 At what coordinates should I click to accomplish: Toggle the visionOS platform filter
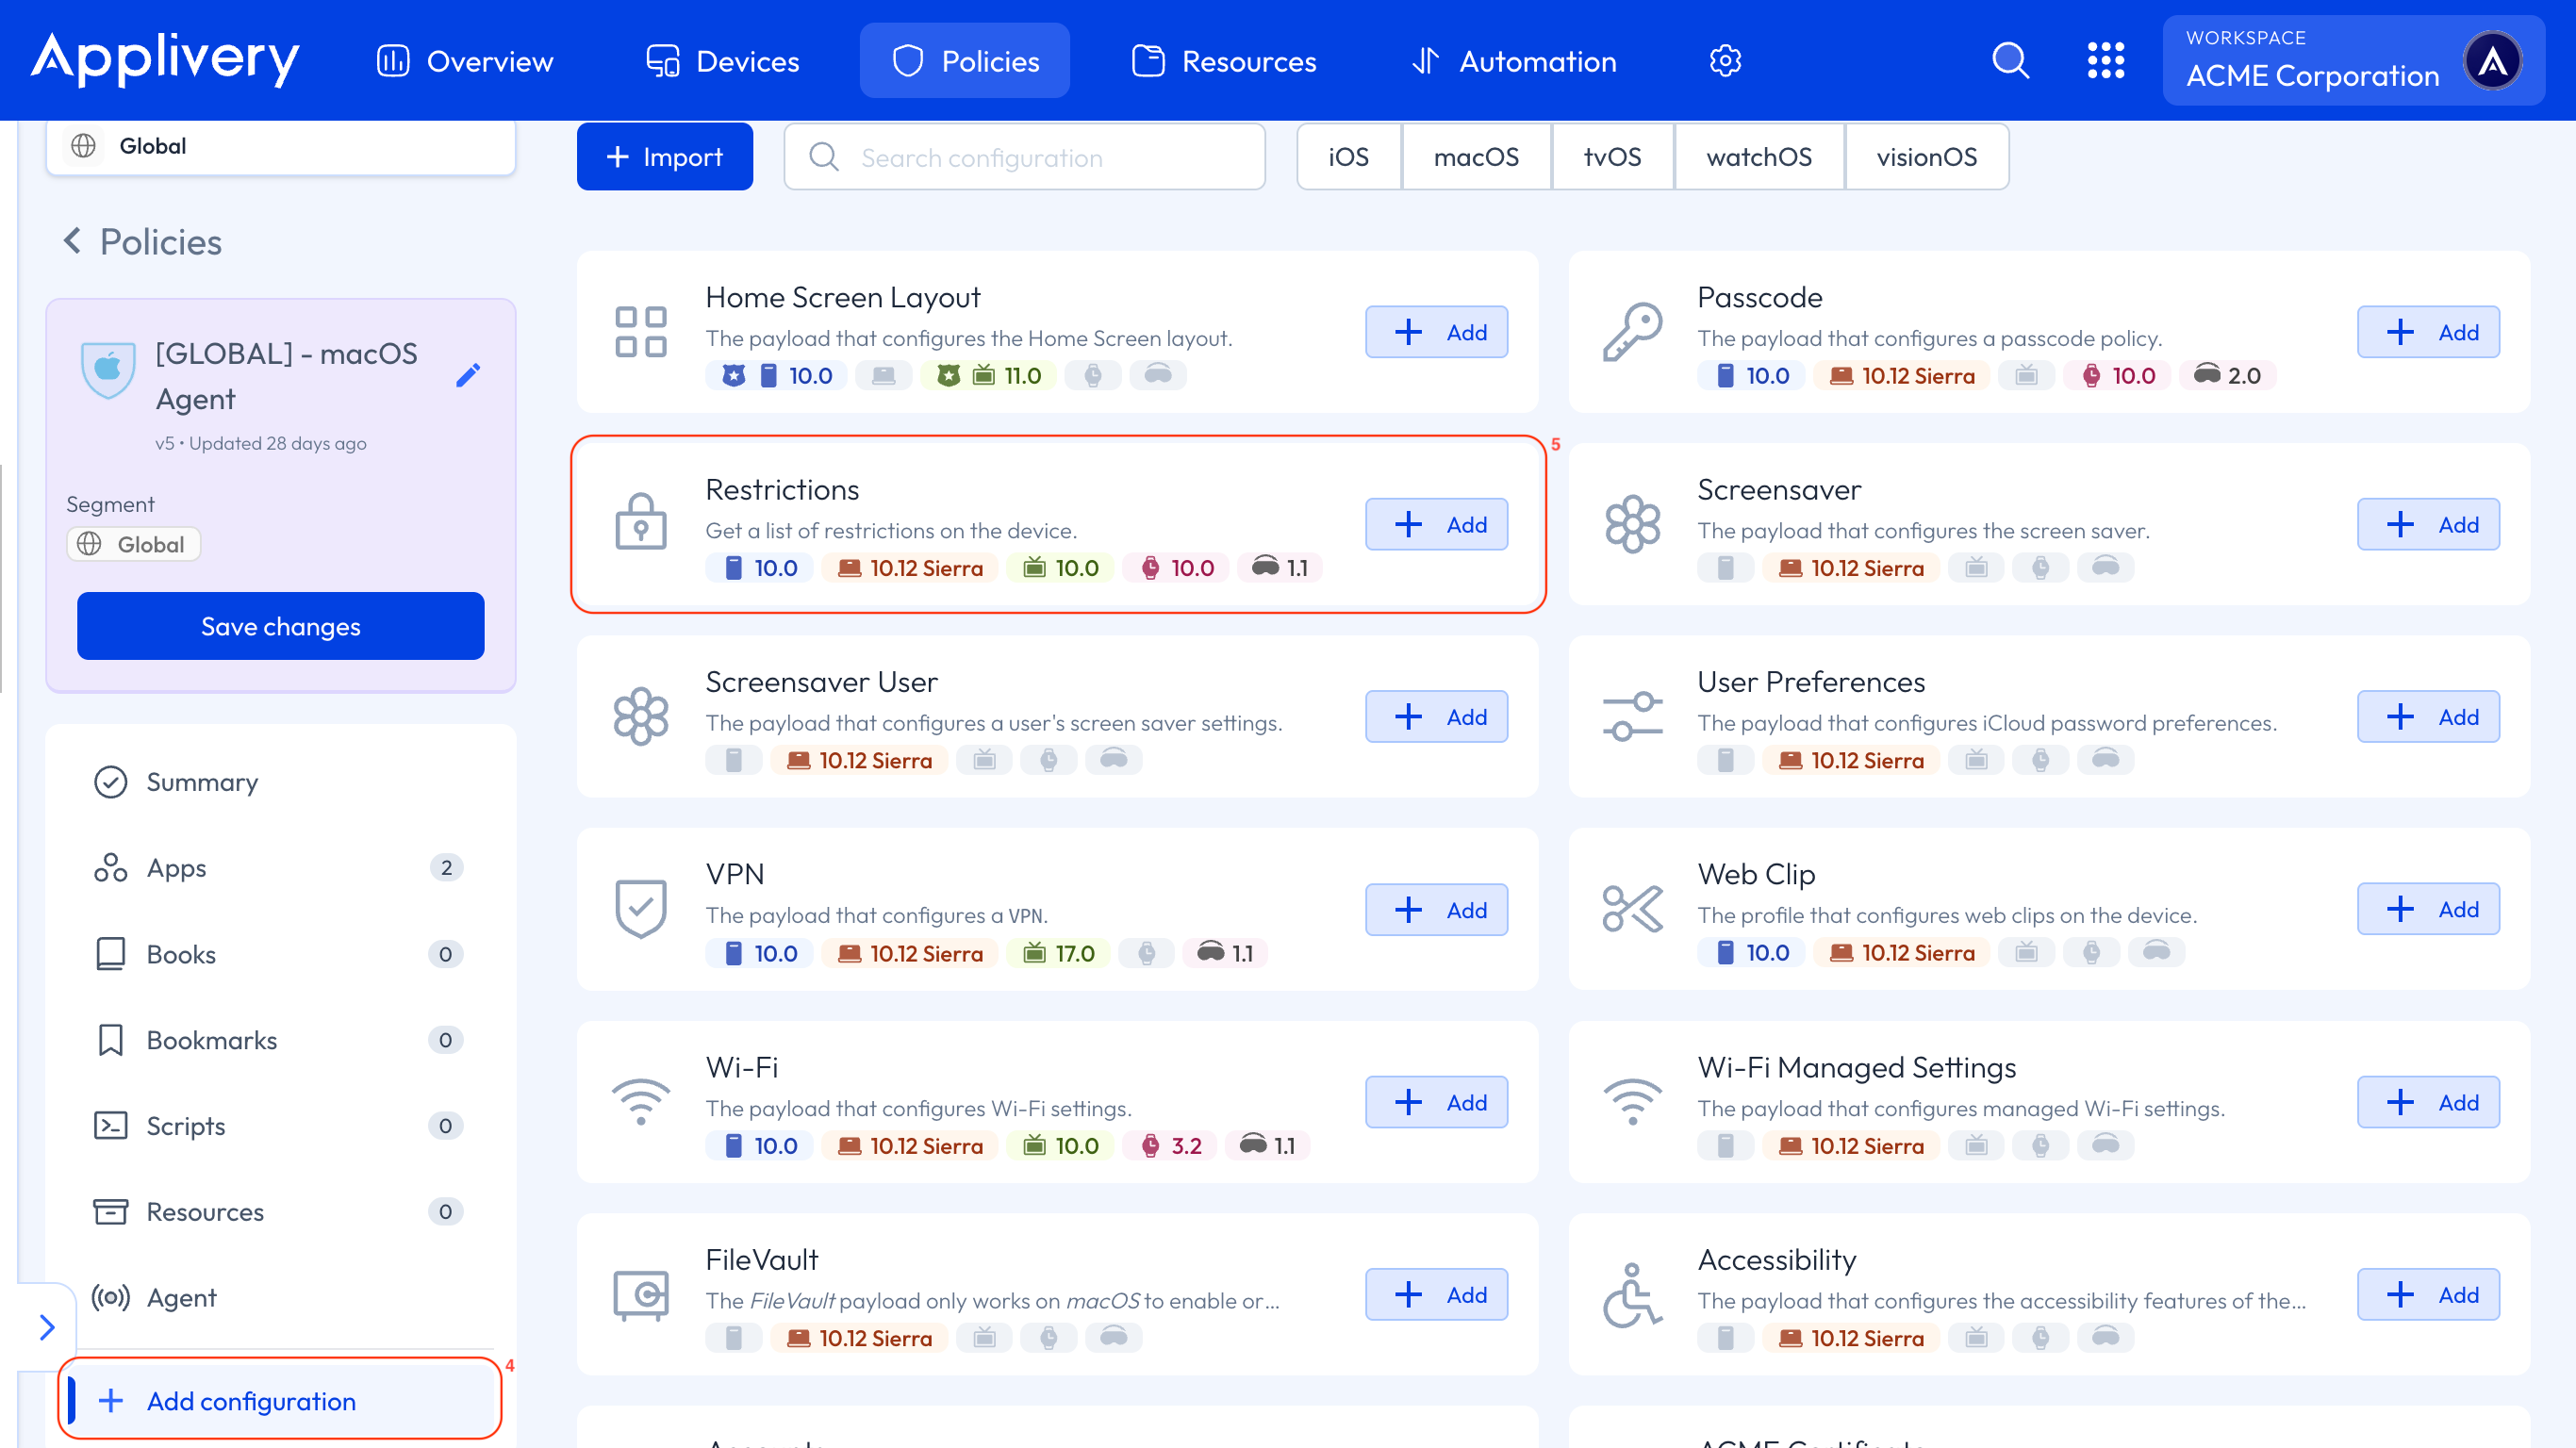click(x=1926, y=157)
